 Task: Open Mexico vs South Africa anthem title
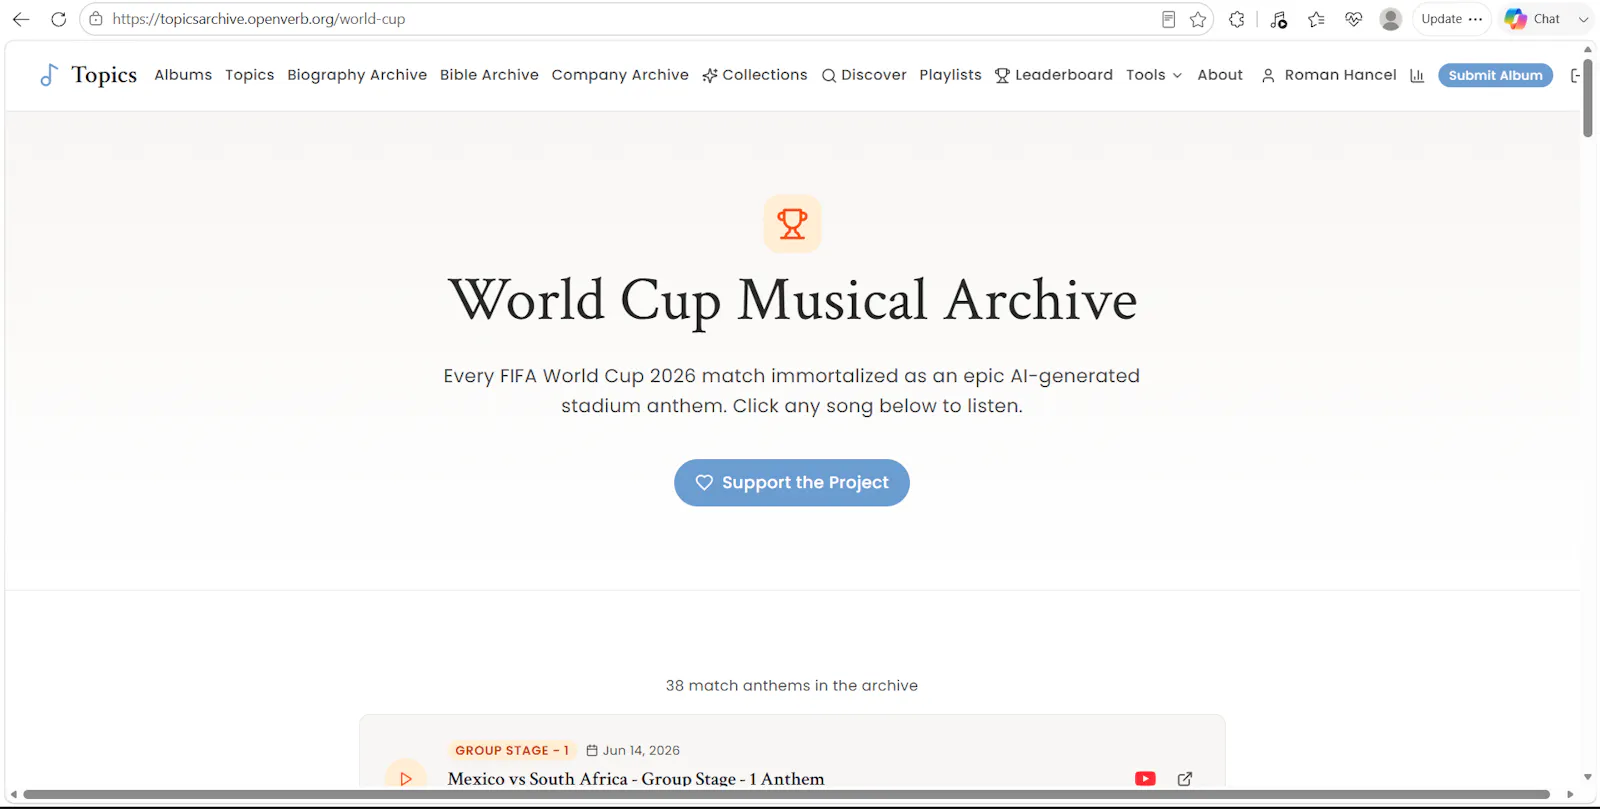pyautogui.click(x=636, y=779)
